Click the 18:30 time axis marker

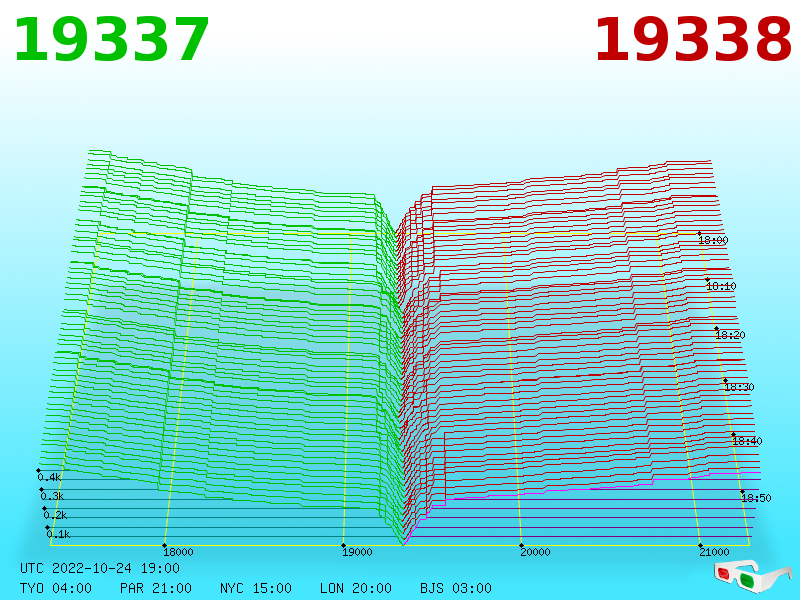coord(739,387)
